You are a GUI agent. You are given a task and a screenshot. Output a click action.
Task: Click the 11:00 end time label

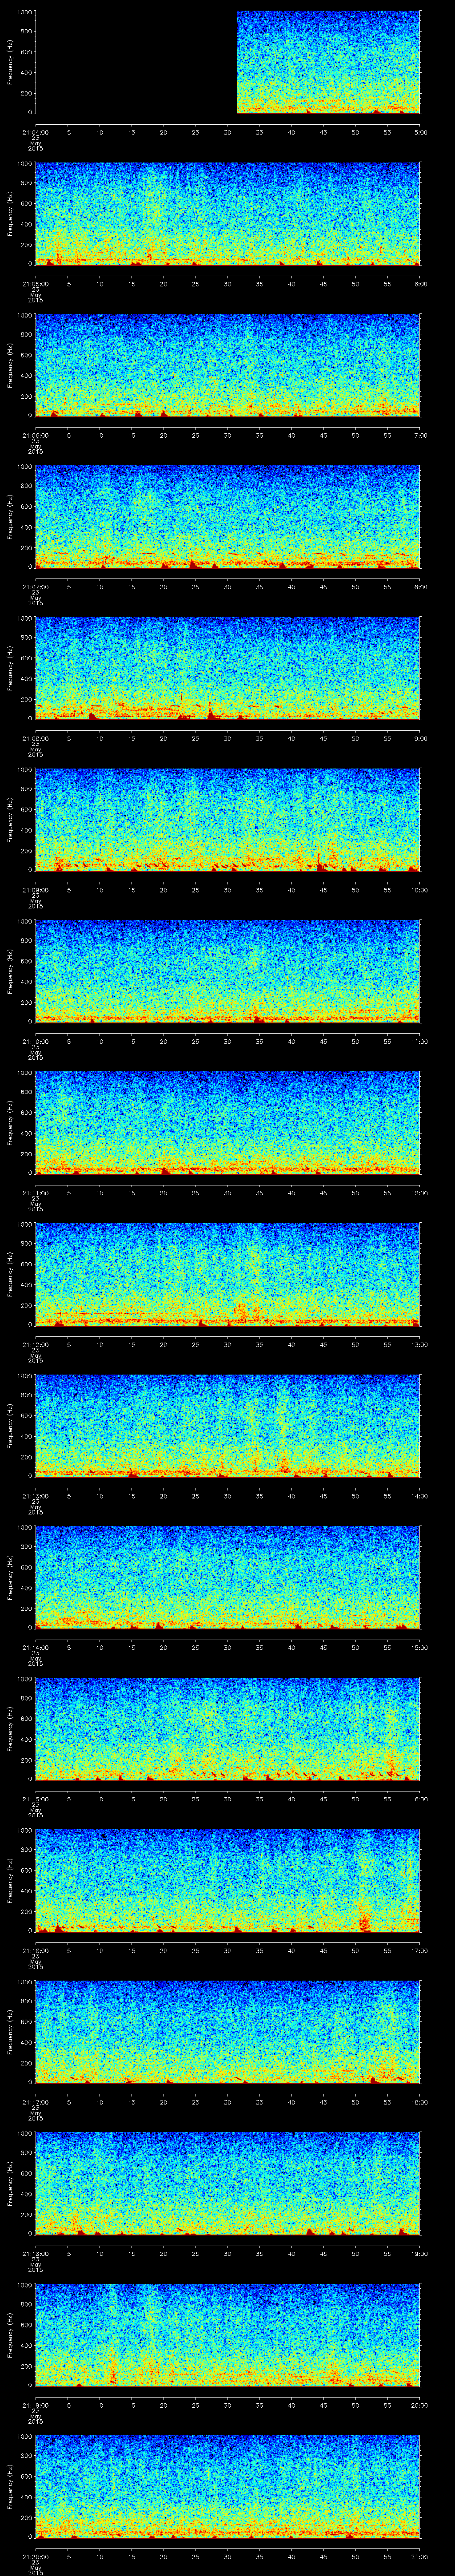(x=421, y=1041)
